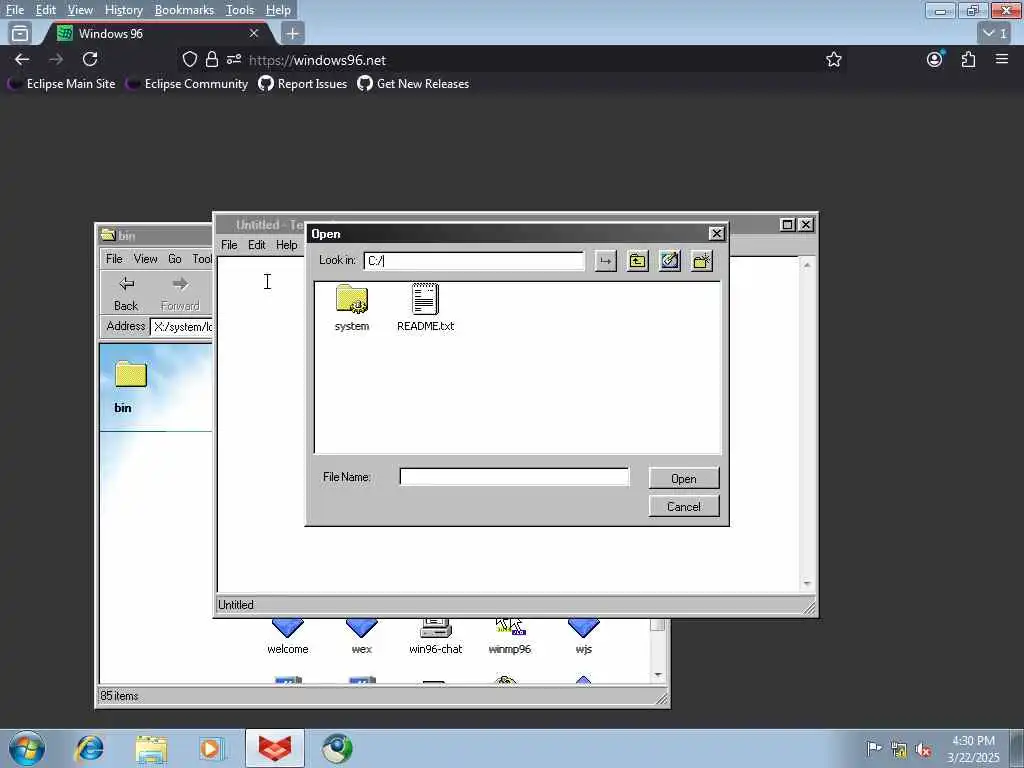Click down arrow of bin window scrollbar
Viewport: 1024px width, 768px height.
[x=658, y=675]
